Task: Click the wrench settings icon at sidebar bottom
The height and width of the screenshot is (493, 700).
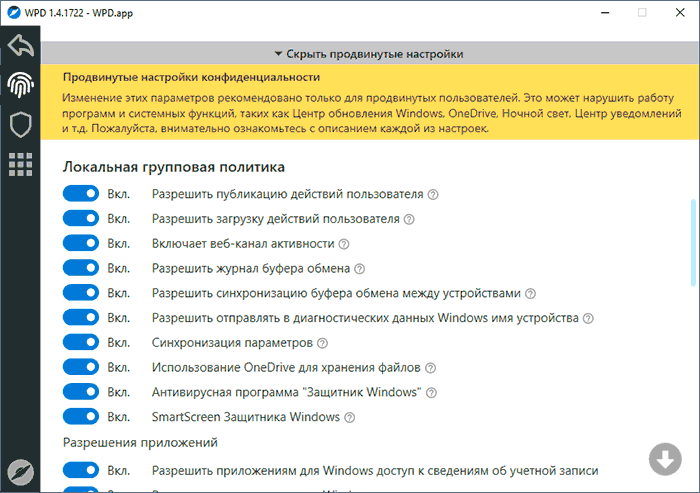Action: coord(20,471)
